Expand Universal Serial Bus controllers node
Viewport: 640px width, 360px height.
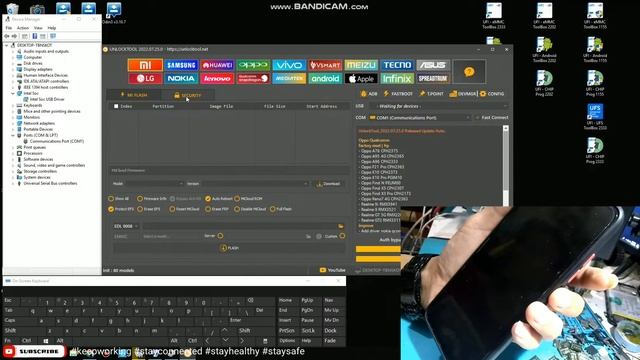(13, 183)
